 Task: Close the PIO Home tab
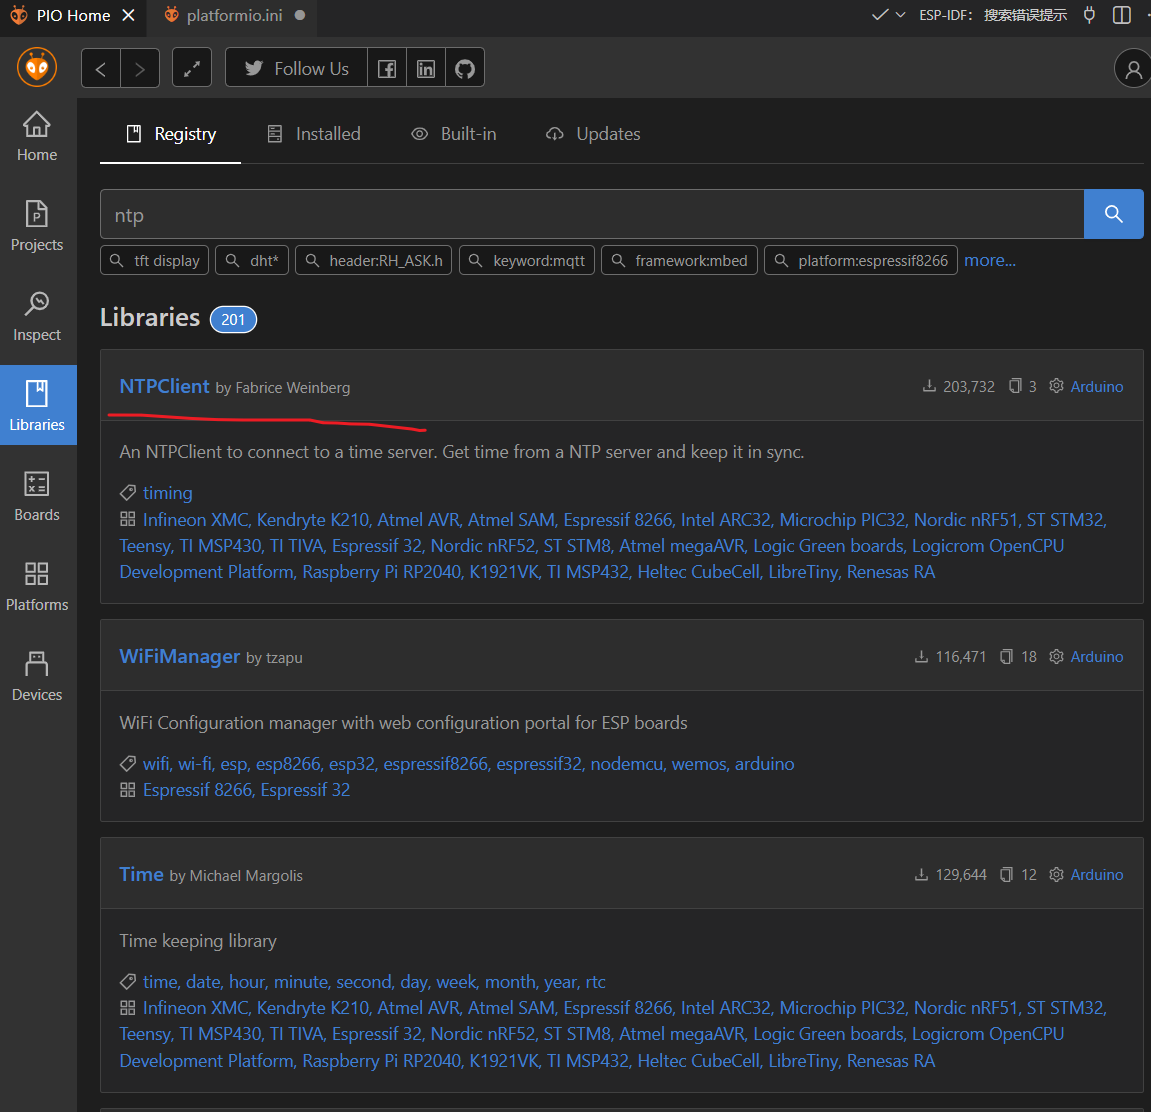click(128, 15)
